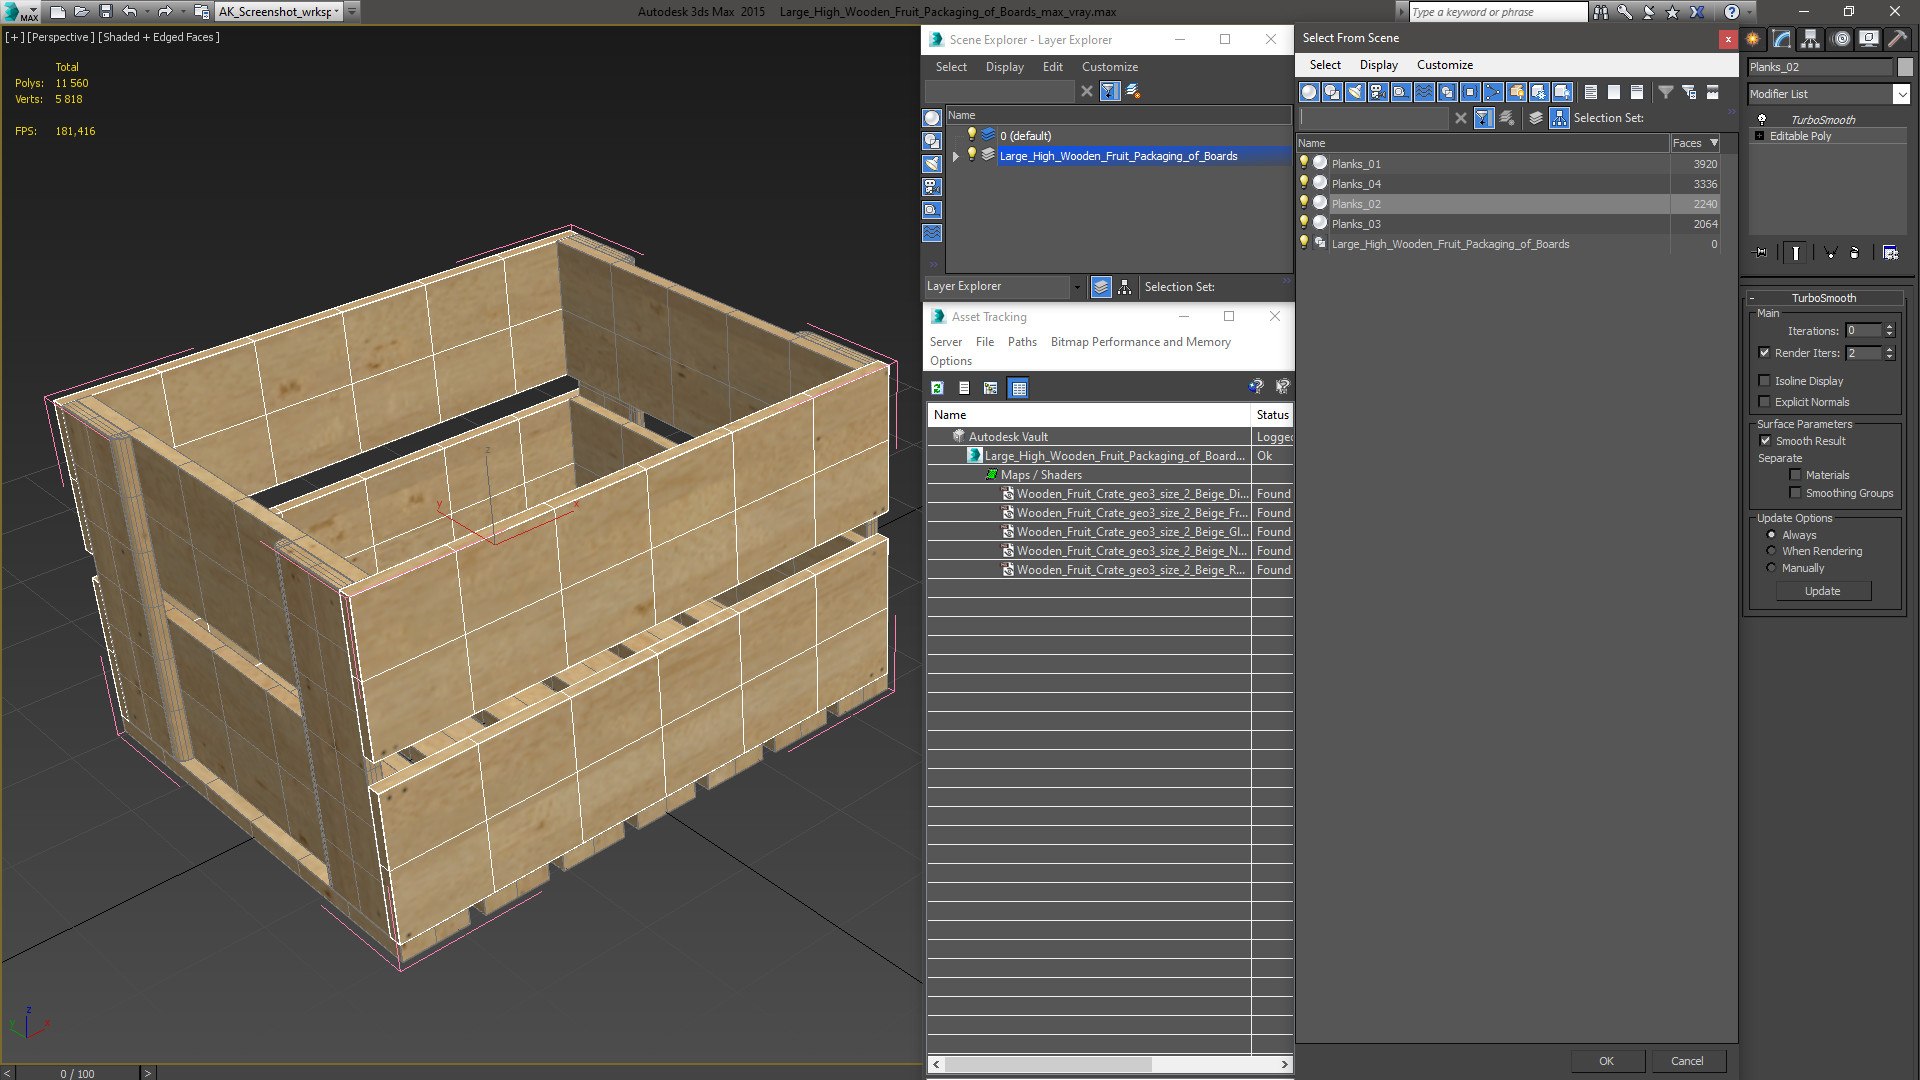Click the Update button in TurboSmooth options
This screenshot has height=1080, width=1920.
coord(1822,591)
